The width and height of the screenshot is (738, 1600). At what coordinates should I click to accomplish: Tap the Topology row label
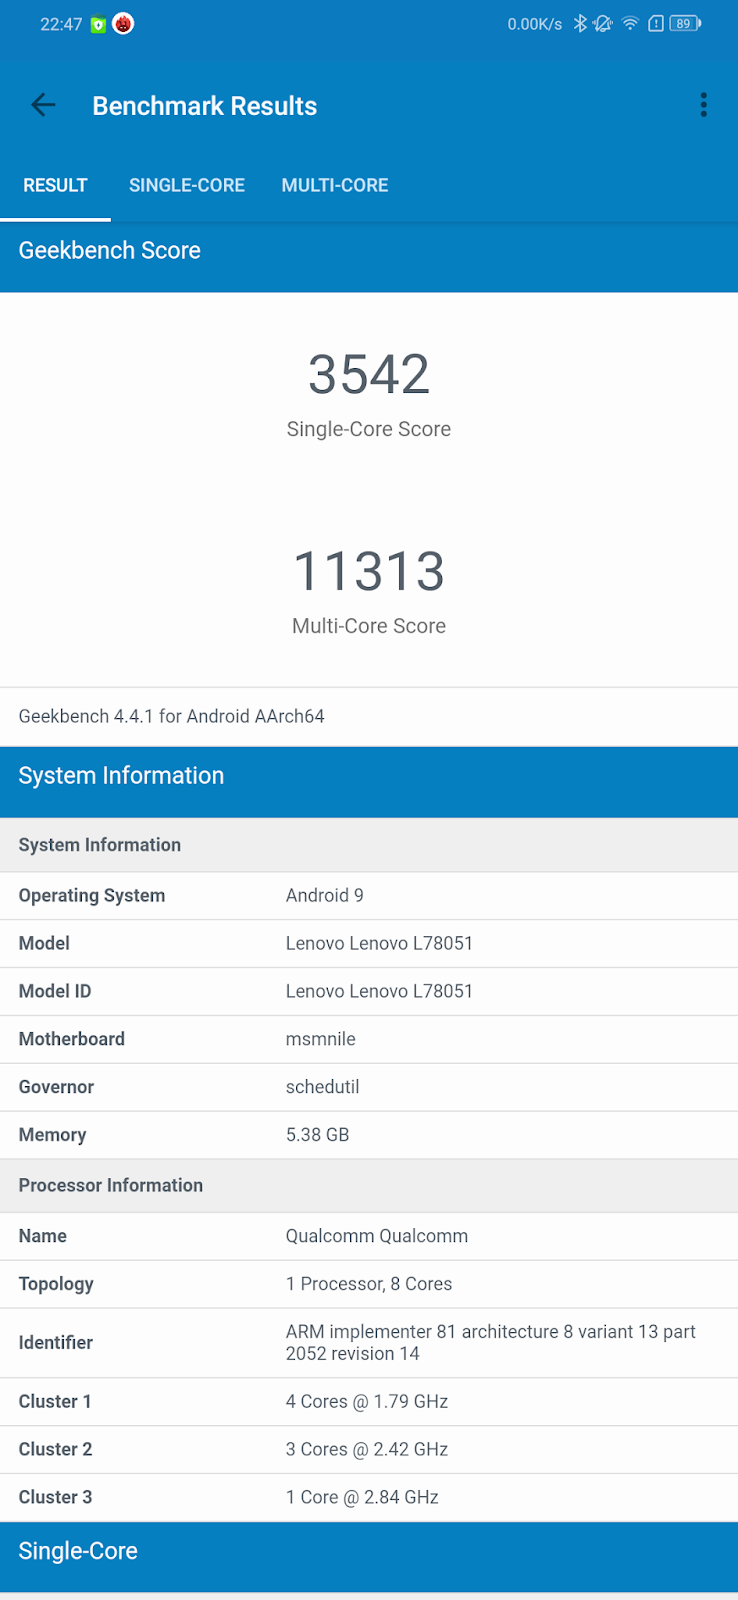(x=56, y=1284)
